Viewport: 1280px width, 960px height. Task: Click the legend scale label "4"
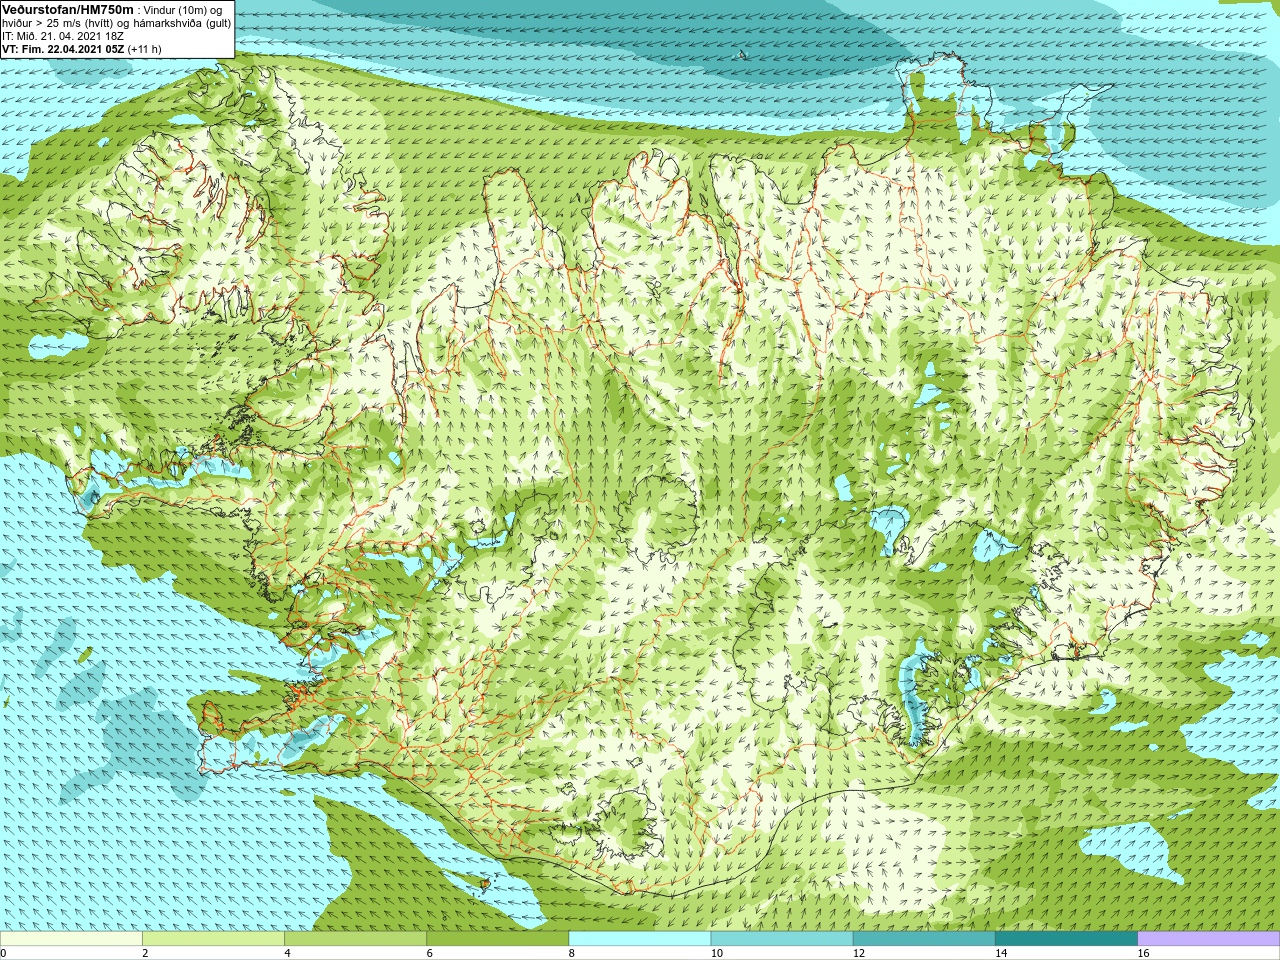287,953
